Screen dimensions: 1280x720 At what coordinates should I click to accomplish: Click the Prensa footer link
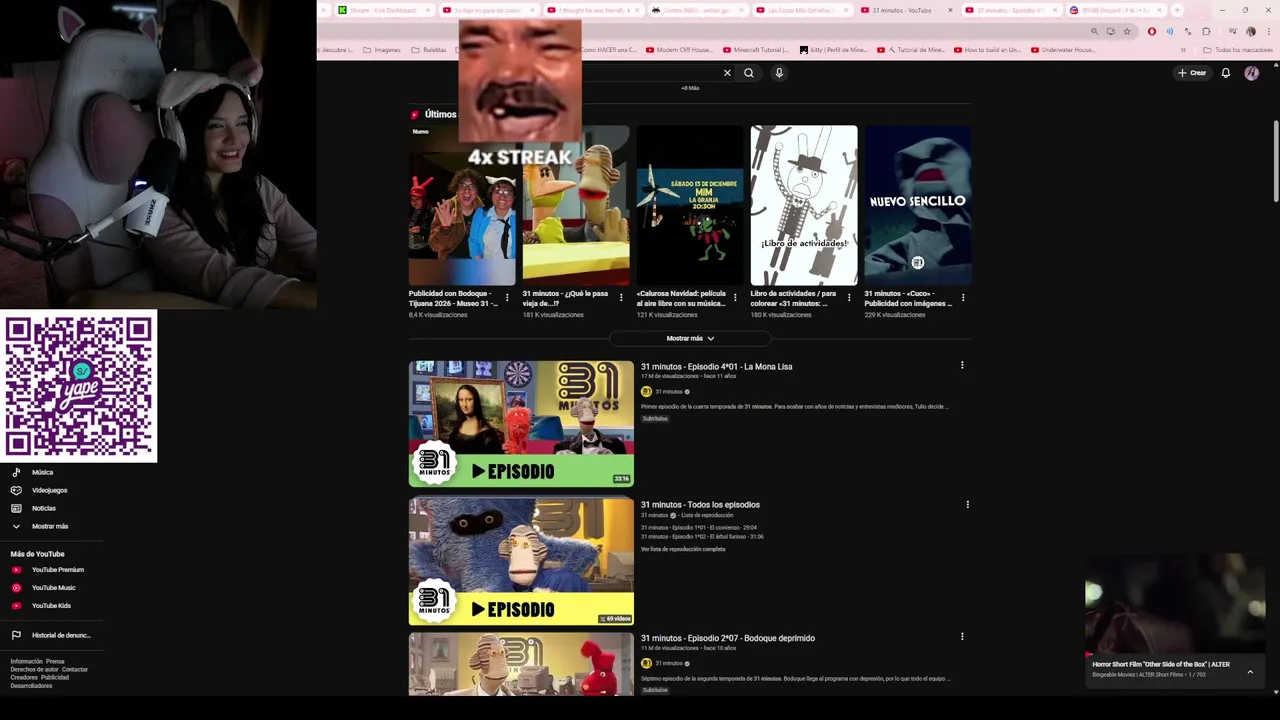(55, 661)
